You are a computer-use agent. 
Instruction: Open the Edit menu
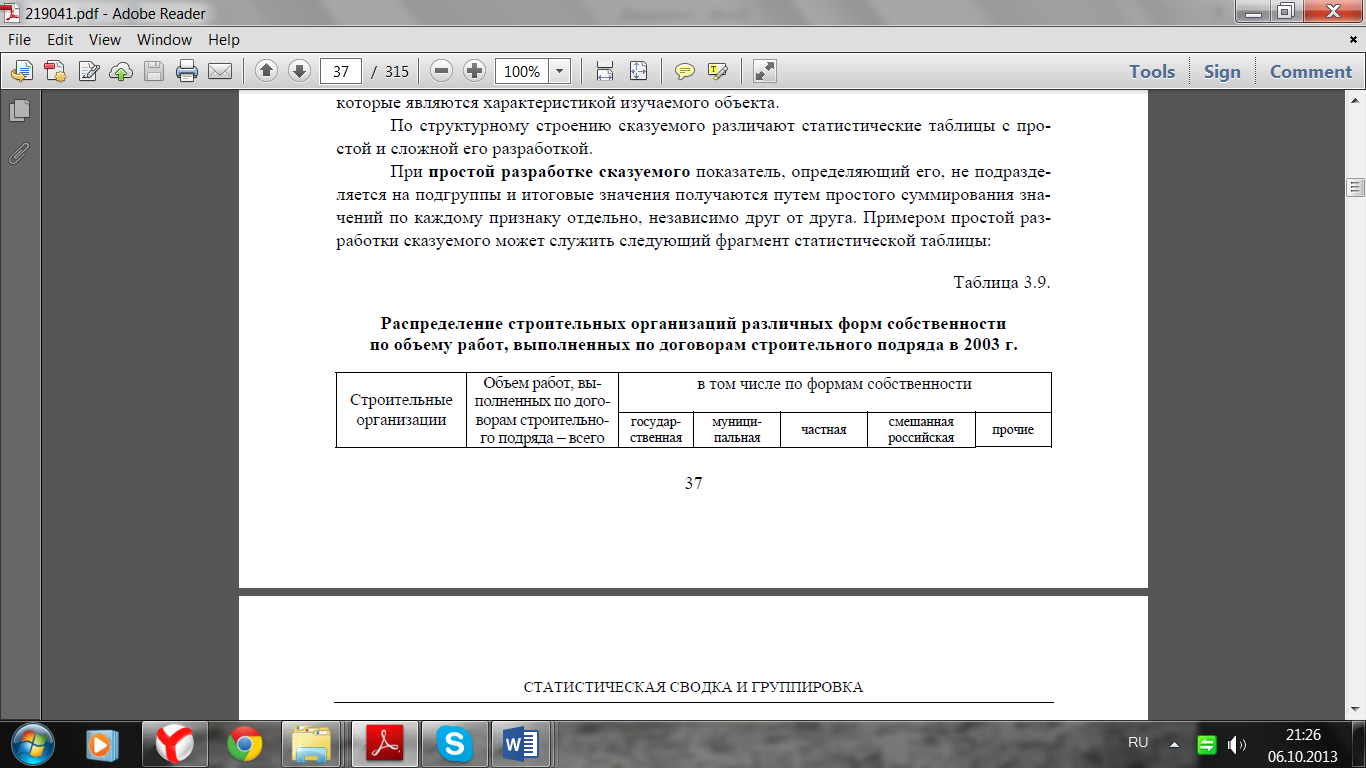point(60,40)
